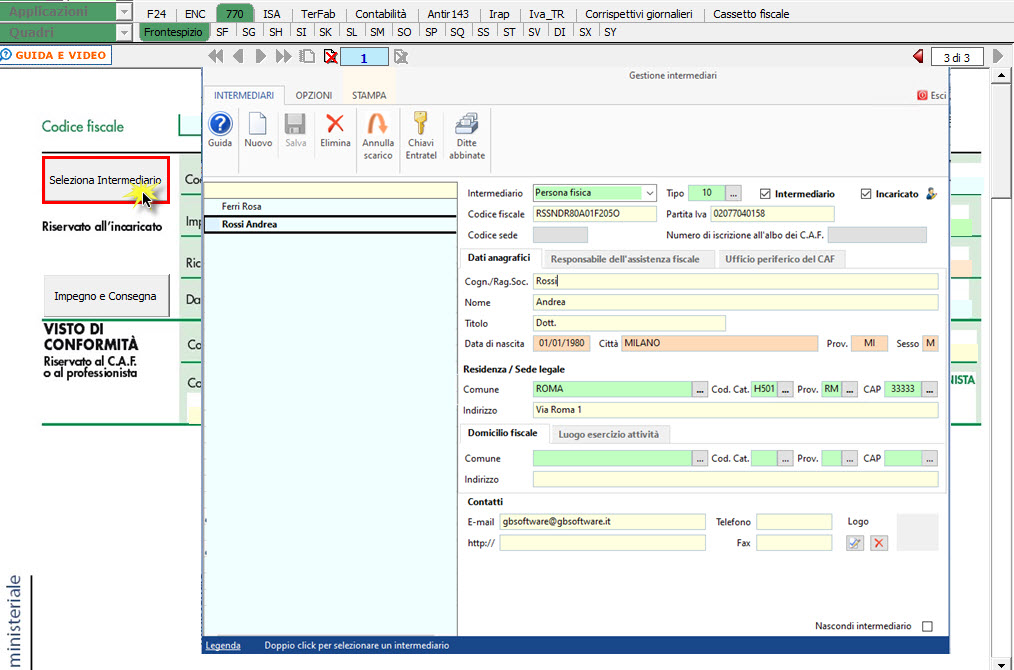Open Domicilio fiscale Comune ellipsis lookup
Viewport: 1014px width, 670px height.
(700, 459)
